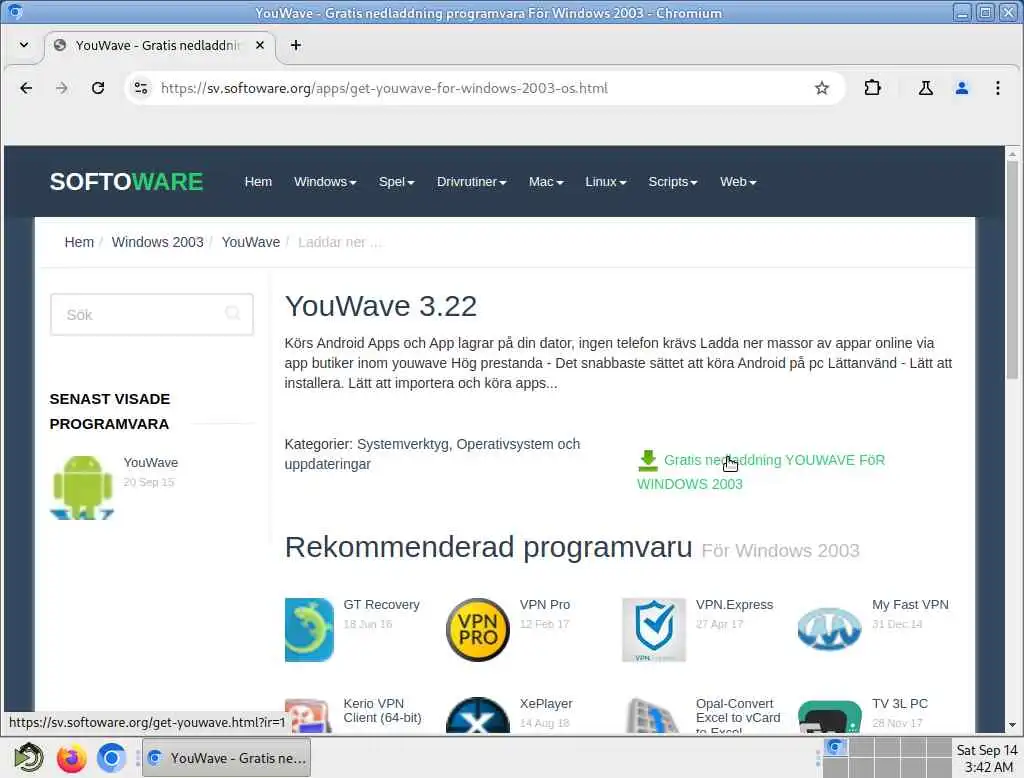This screenshot has height=778, width=1024.
Task: Open the XePlayer title link
Action: 546,704
